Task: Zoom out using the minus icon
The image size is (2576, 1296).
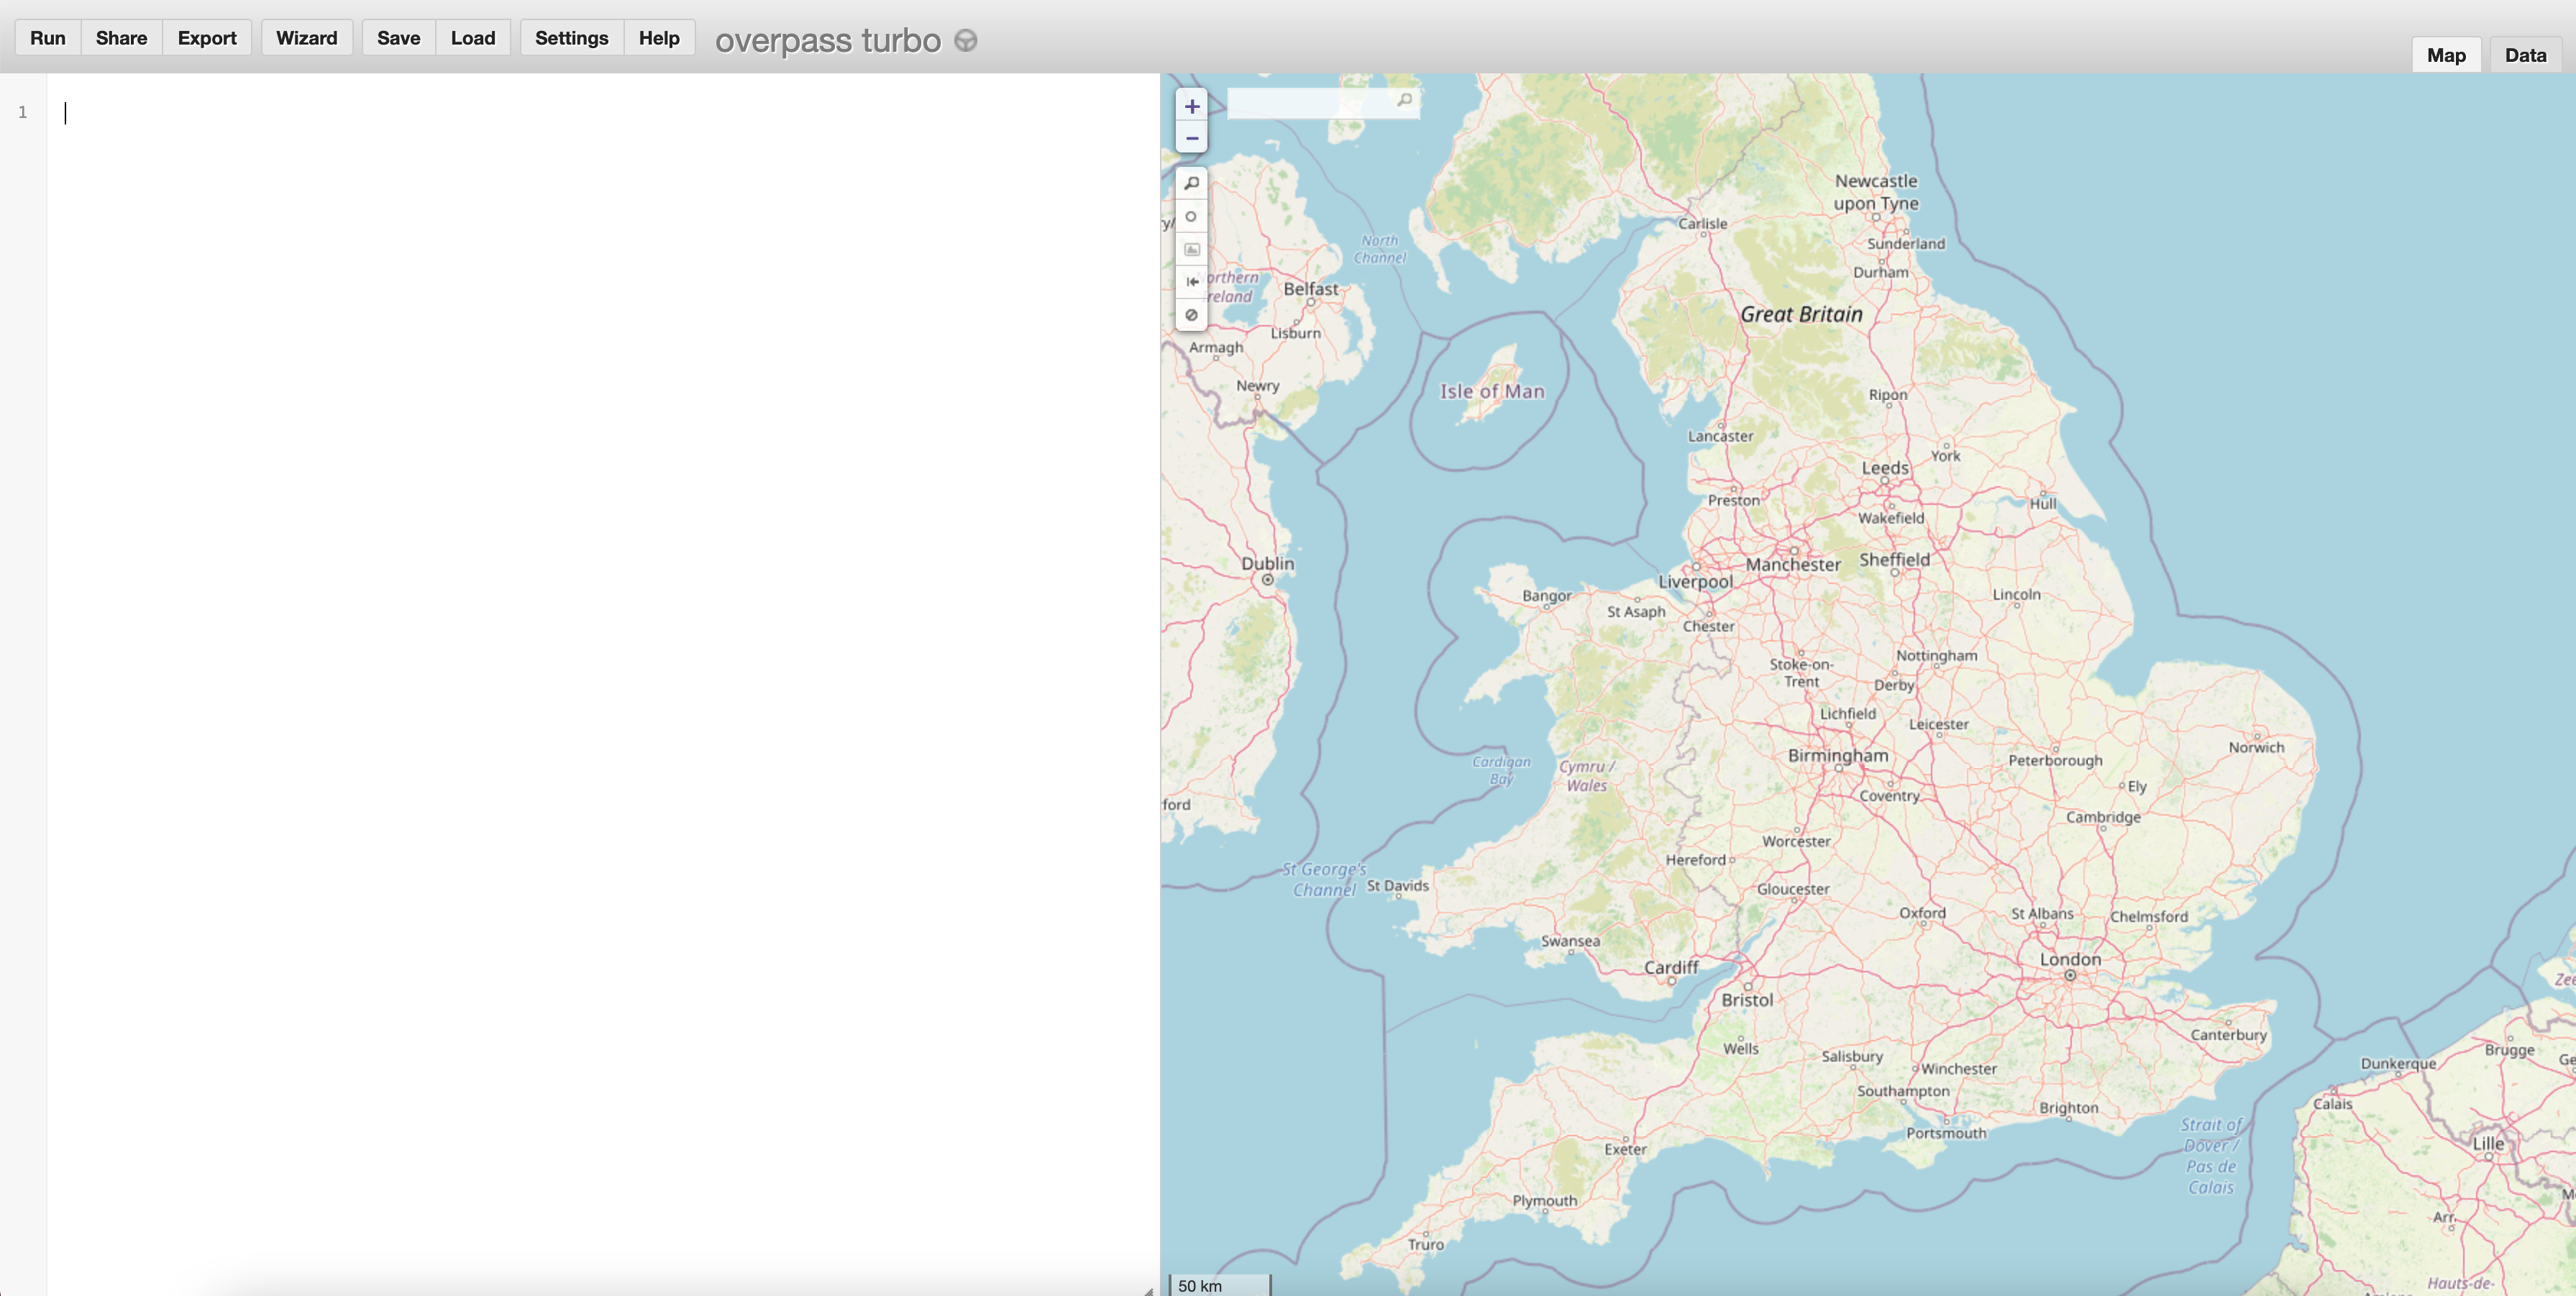Action: (1191, 137)
